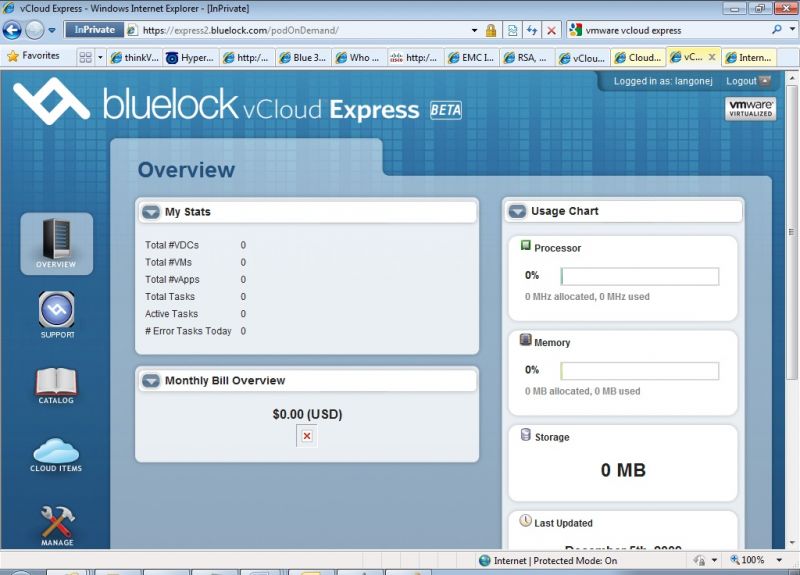This screenshot has height=575, width=800.
Task: Click the Processor usage bar
Action: tap(640, 276)
